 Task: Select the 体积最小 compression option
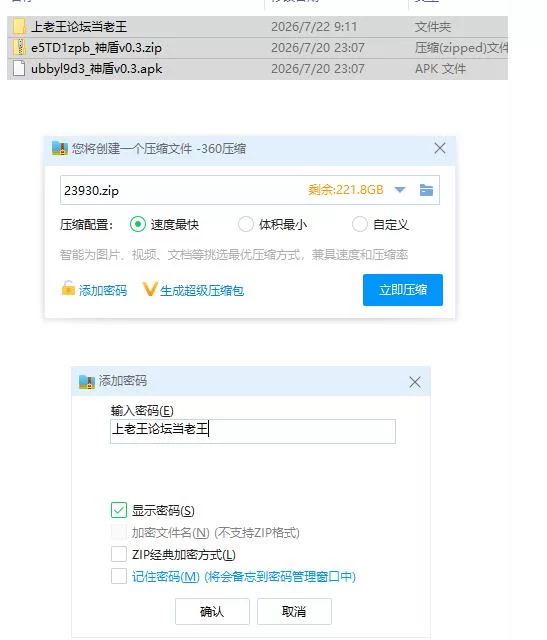[x=246, y=224]
